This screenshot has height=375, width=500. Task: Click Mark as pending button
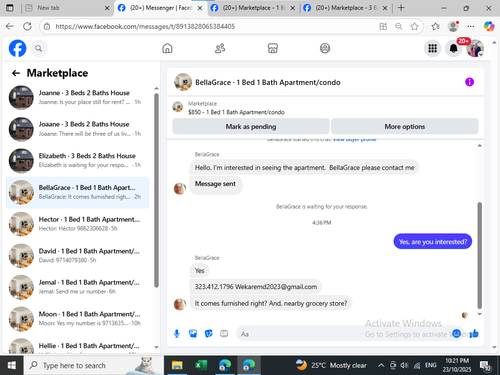(x=251, y=126)
